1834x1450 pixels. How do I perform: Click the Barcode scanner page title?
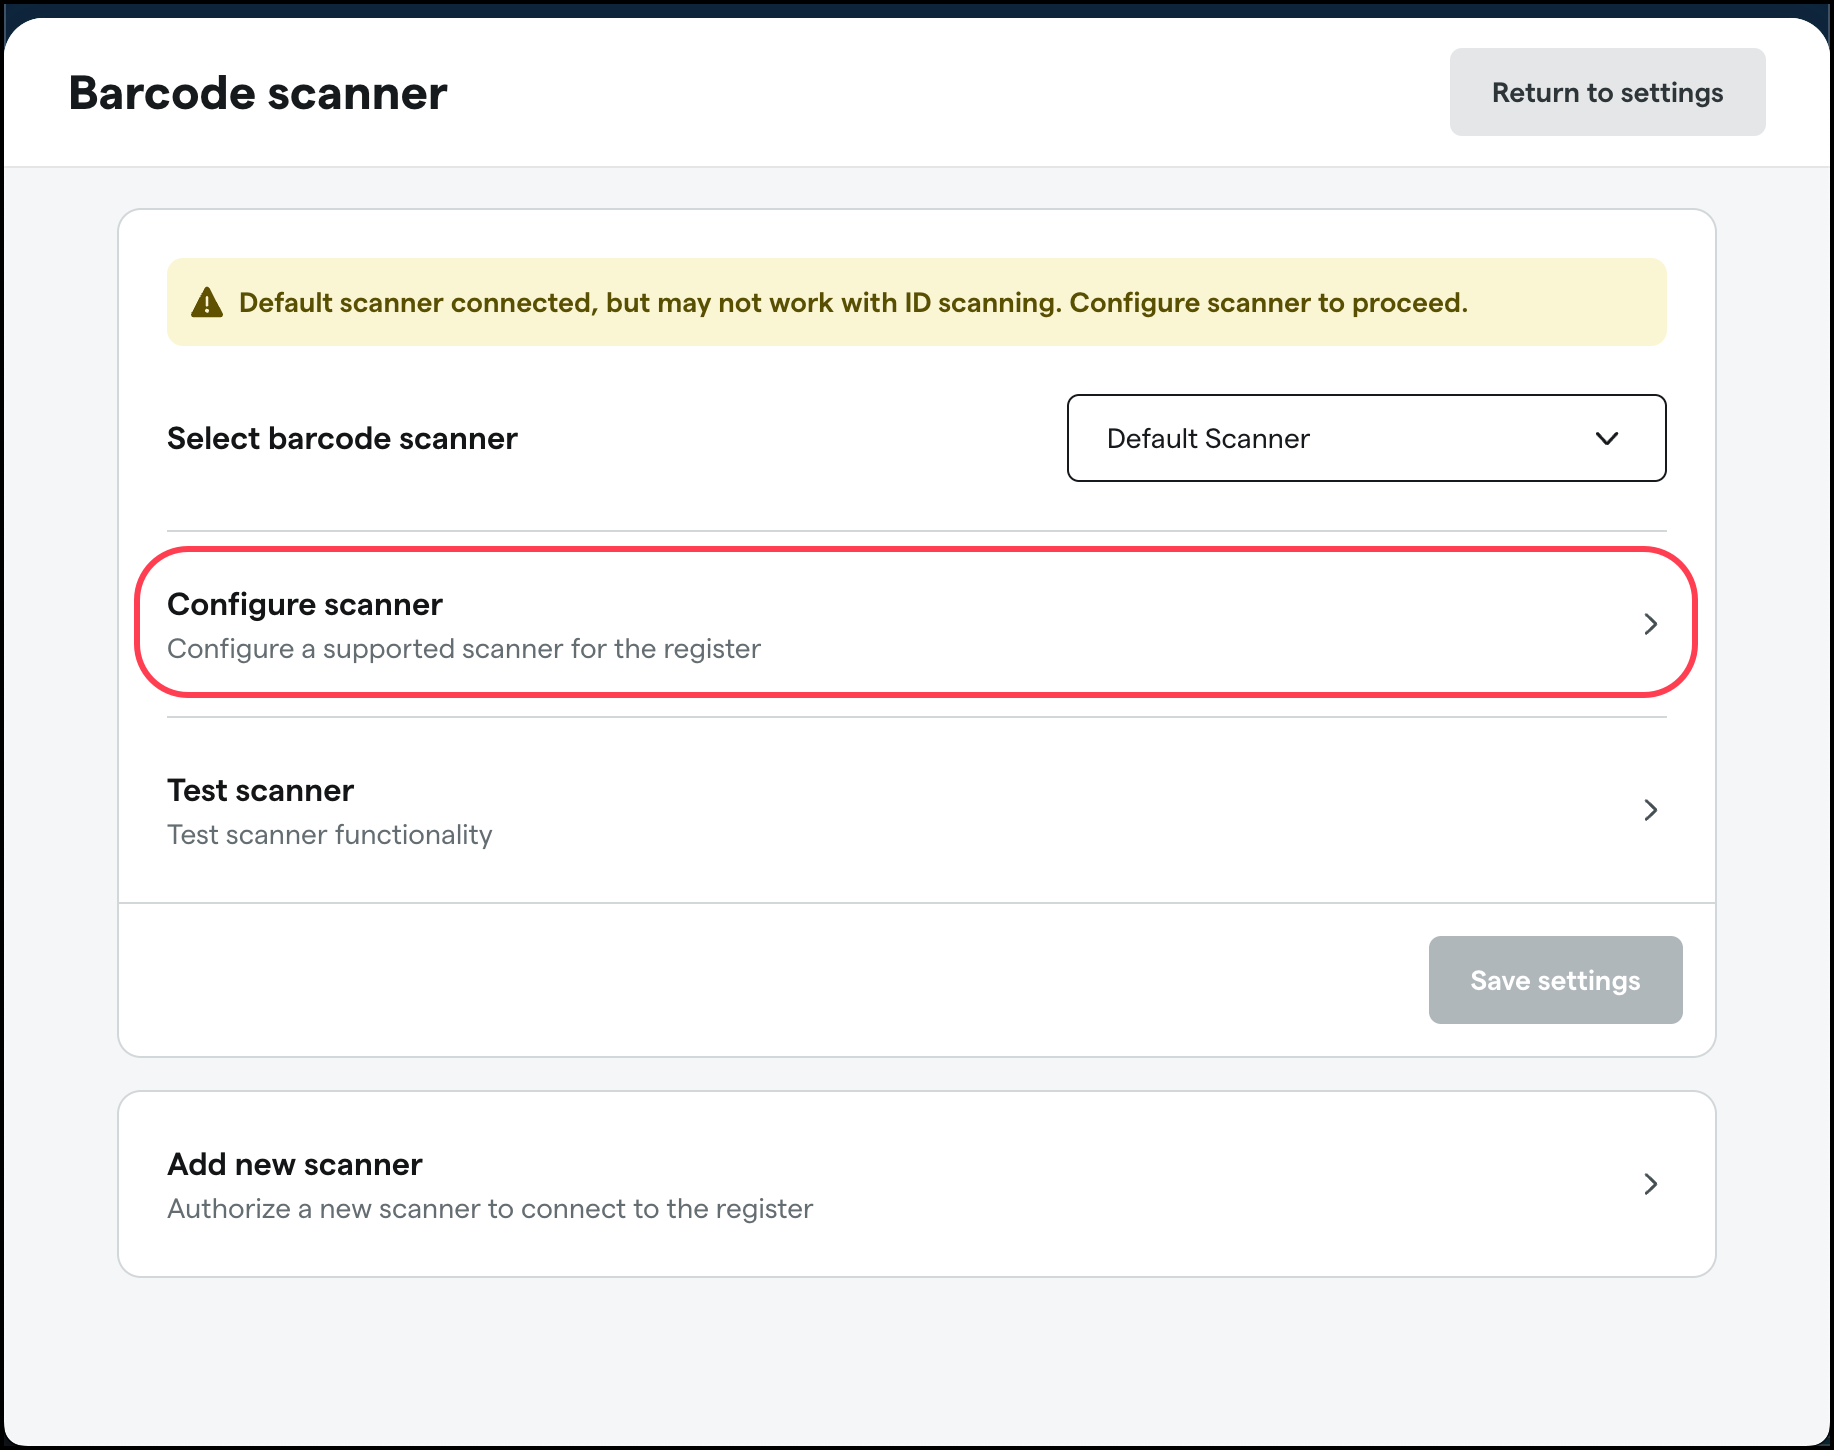257,92
